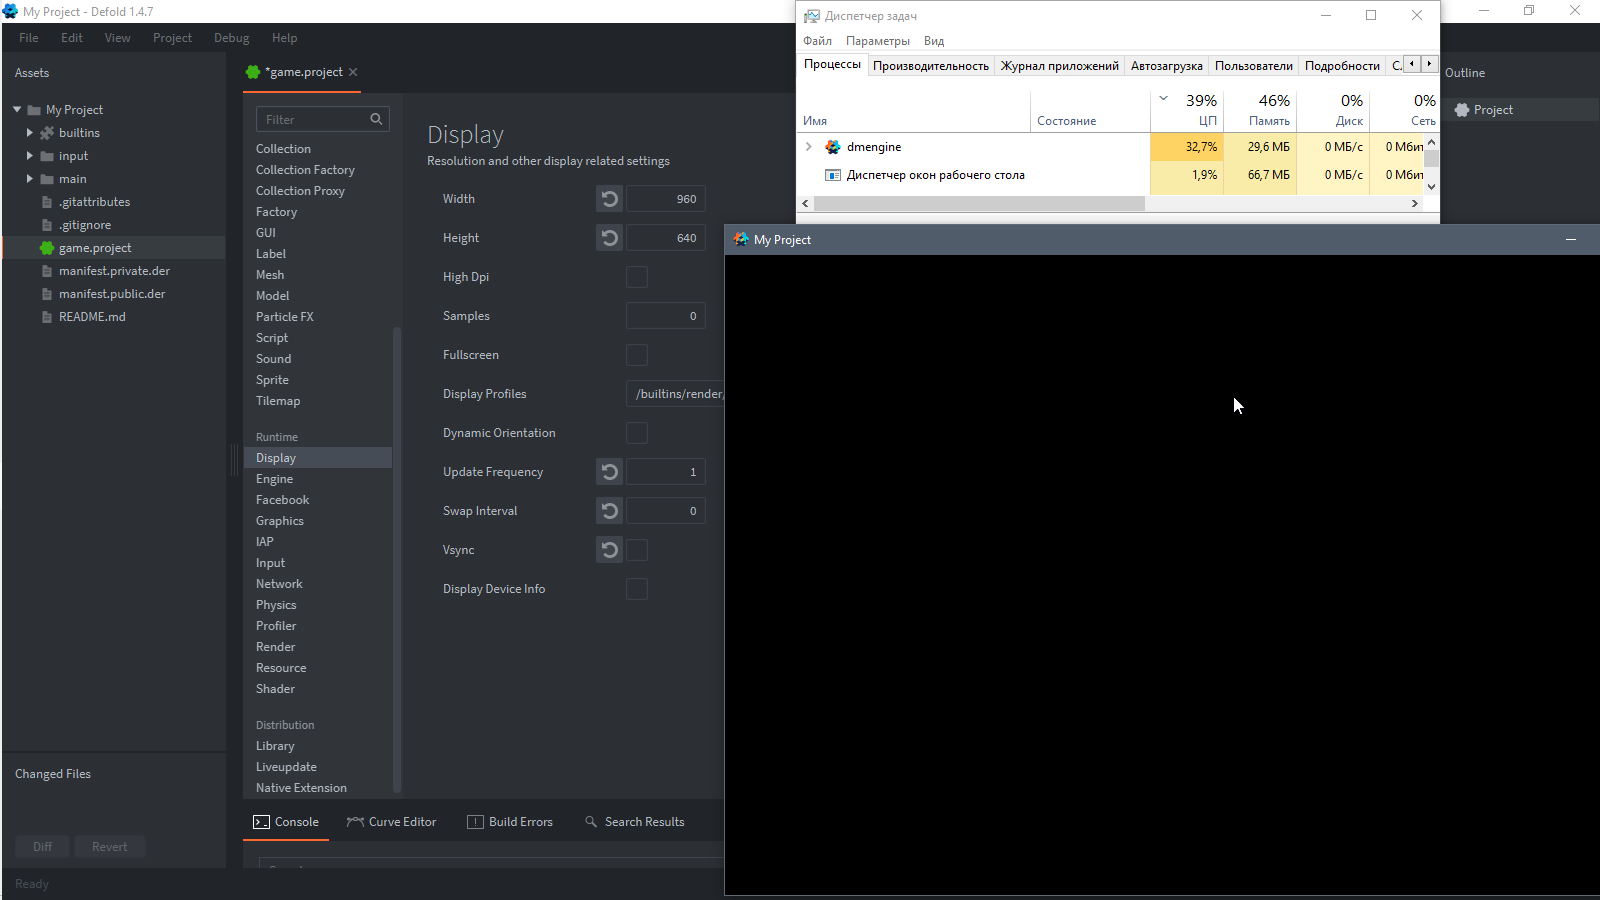Viewport: 1600px width, 900px height.
Task: Click the Defold logo in title bar
Action: [10, 11]
